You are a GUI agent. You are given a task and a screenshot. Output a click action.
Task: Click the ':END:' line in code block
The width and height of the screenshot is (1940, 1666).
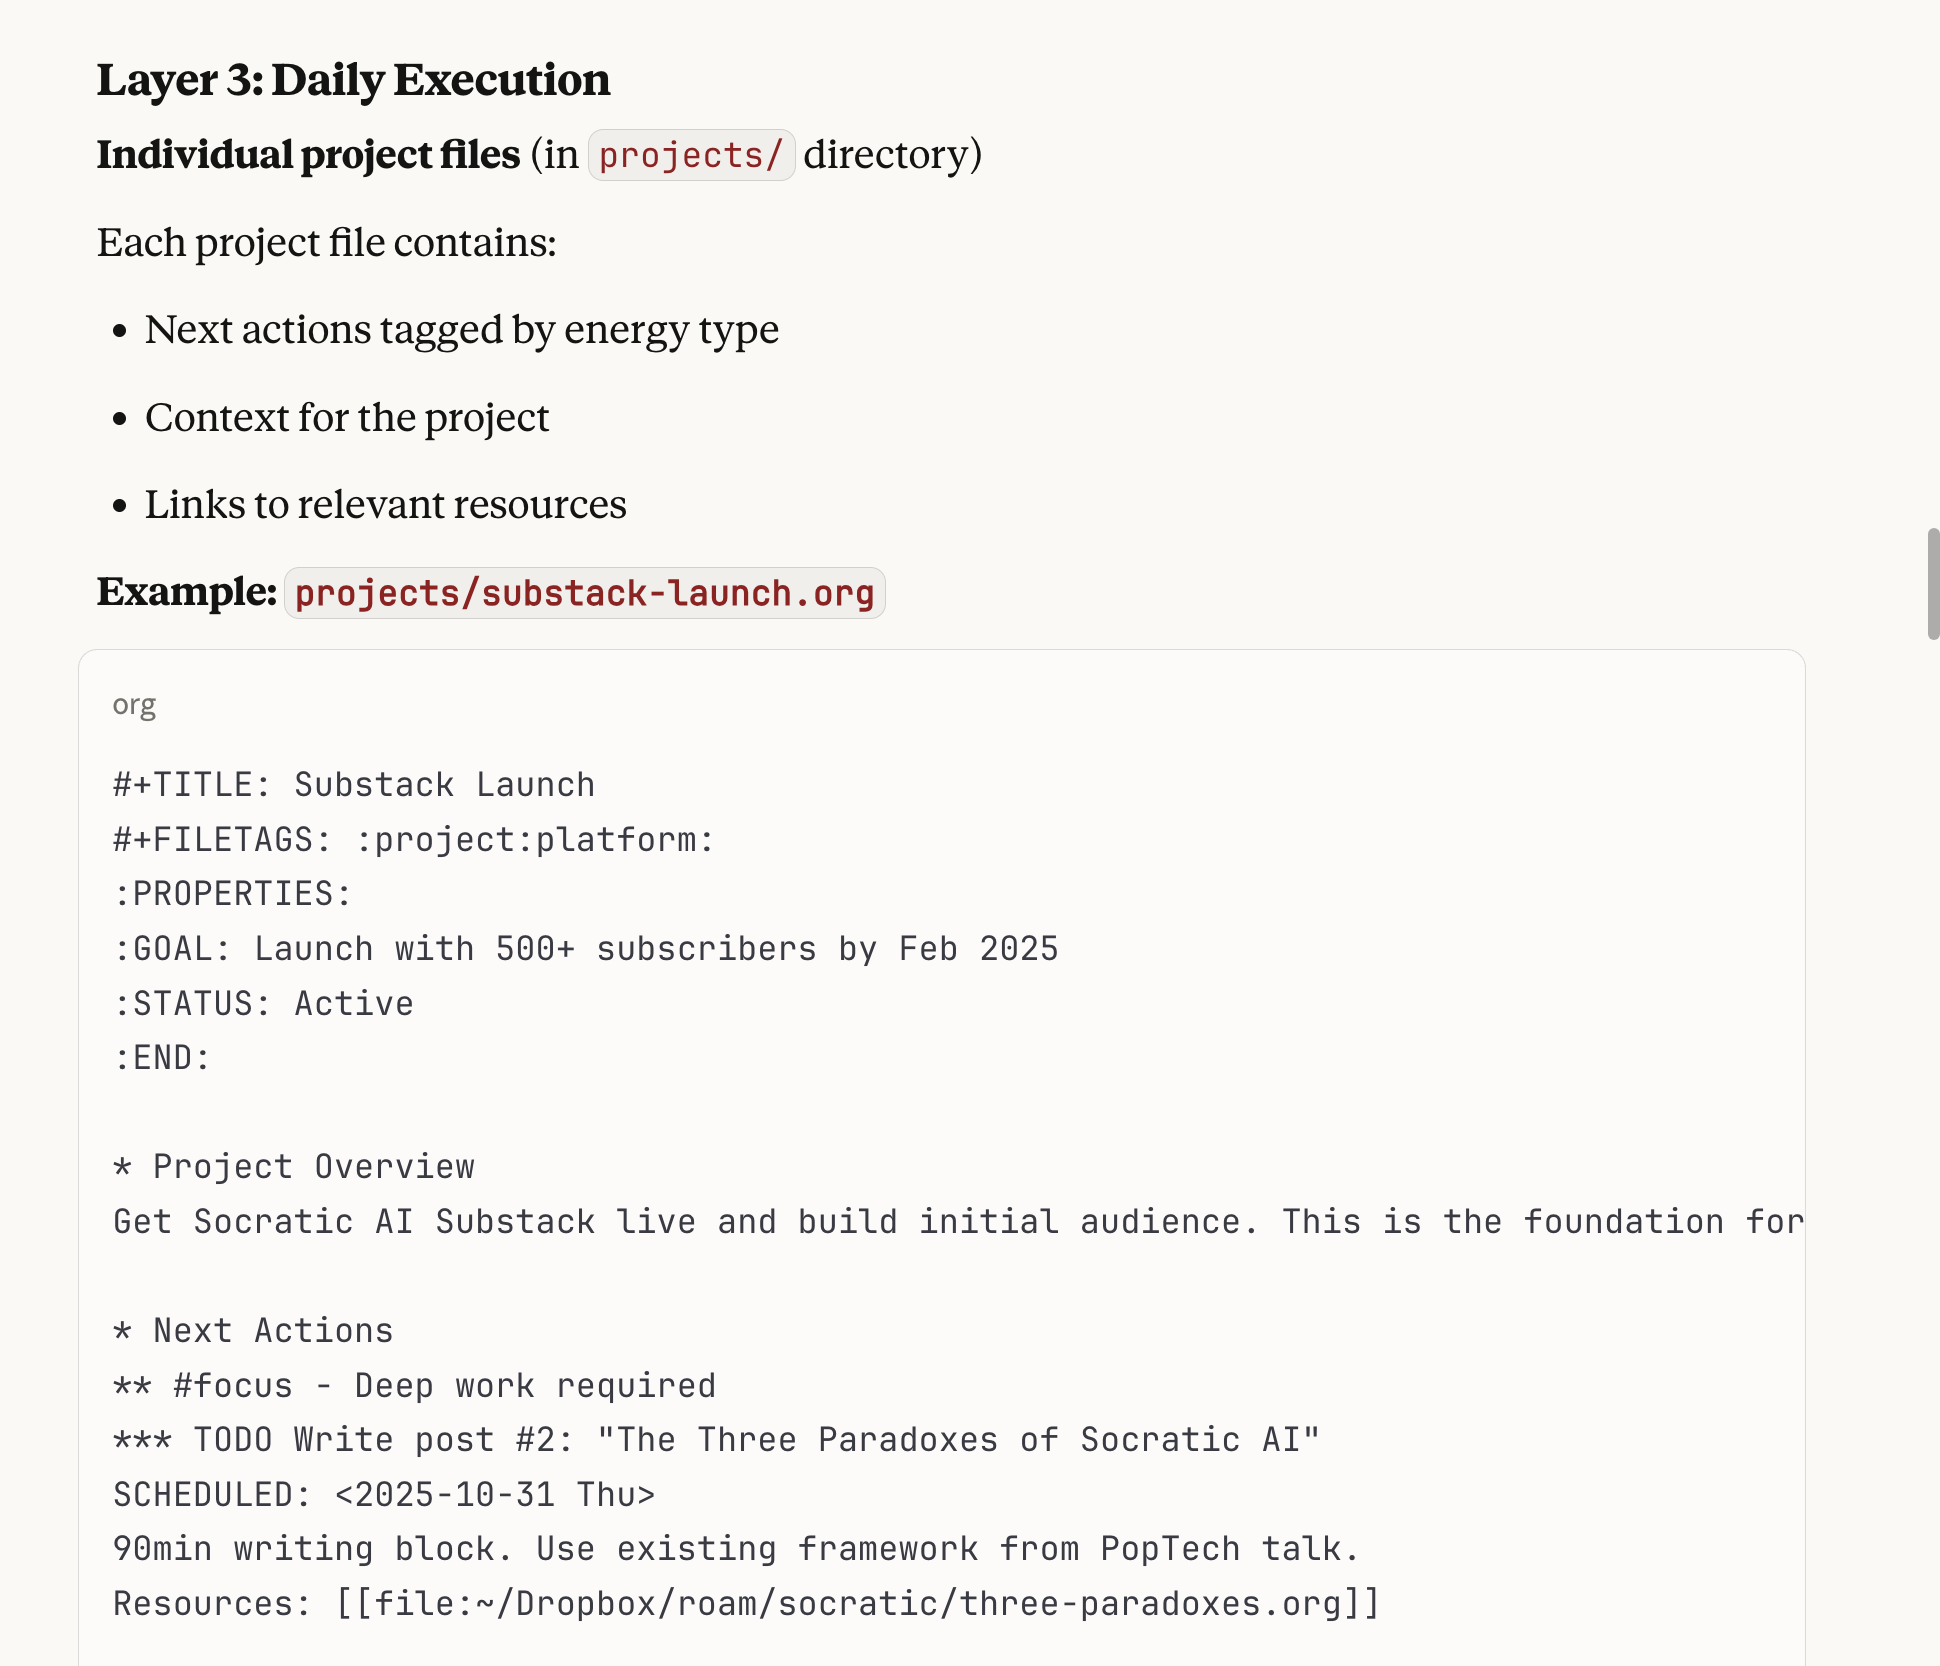(x=162, y=1058)
